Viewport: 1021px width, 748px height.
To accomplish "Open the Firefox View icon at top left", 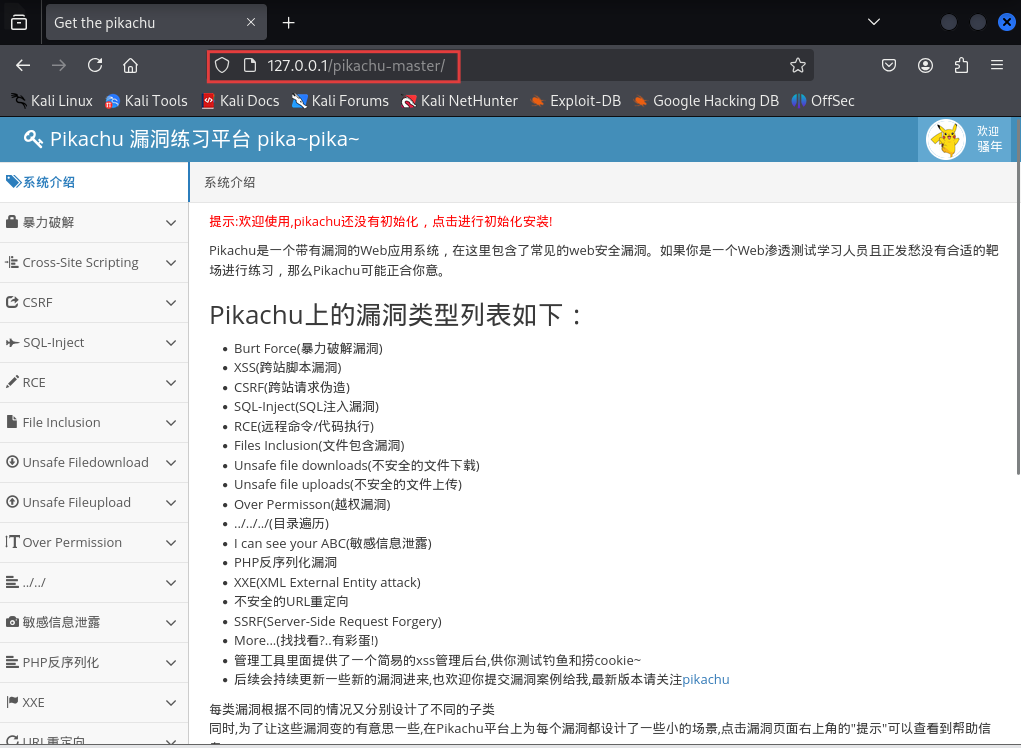I will click(x=20, y=23).
